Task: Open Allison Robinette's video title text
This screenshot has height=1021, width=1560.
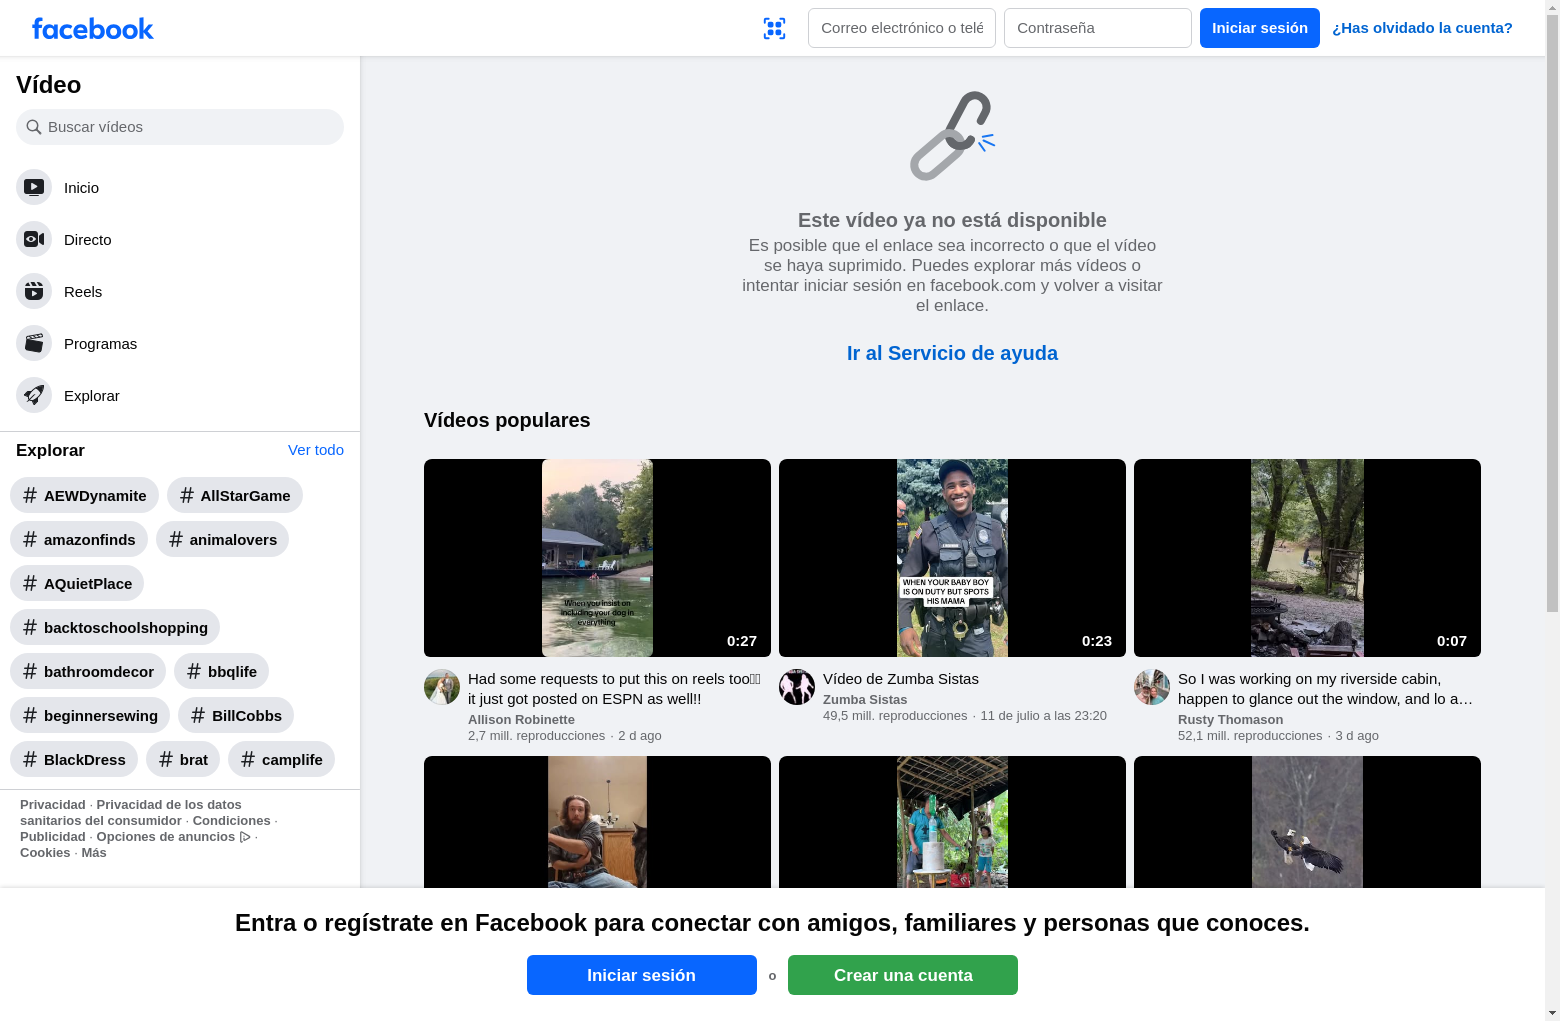Action: pyautogui.click(x=615, y=689)
